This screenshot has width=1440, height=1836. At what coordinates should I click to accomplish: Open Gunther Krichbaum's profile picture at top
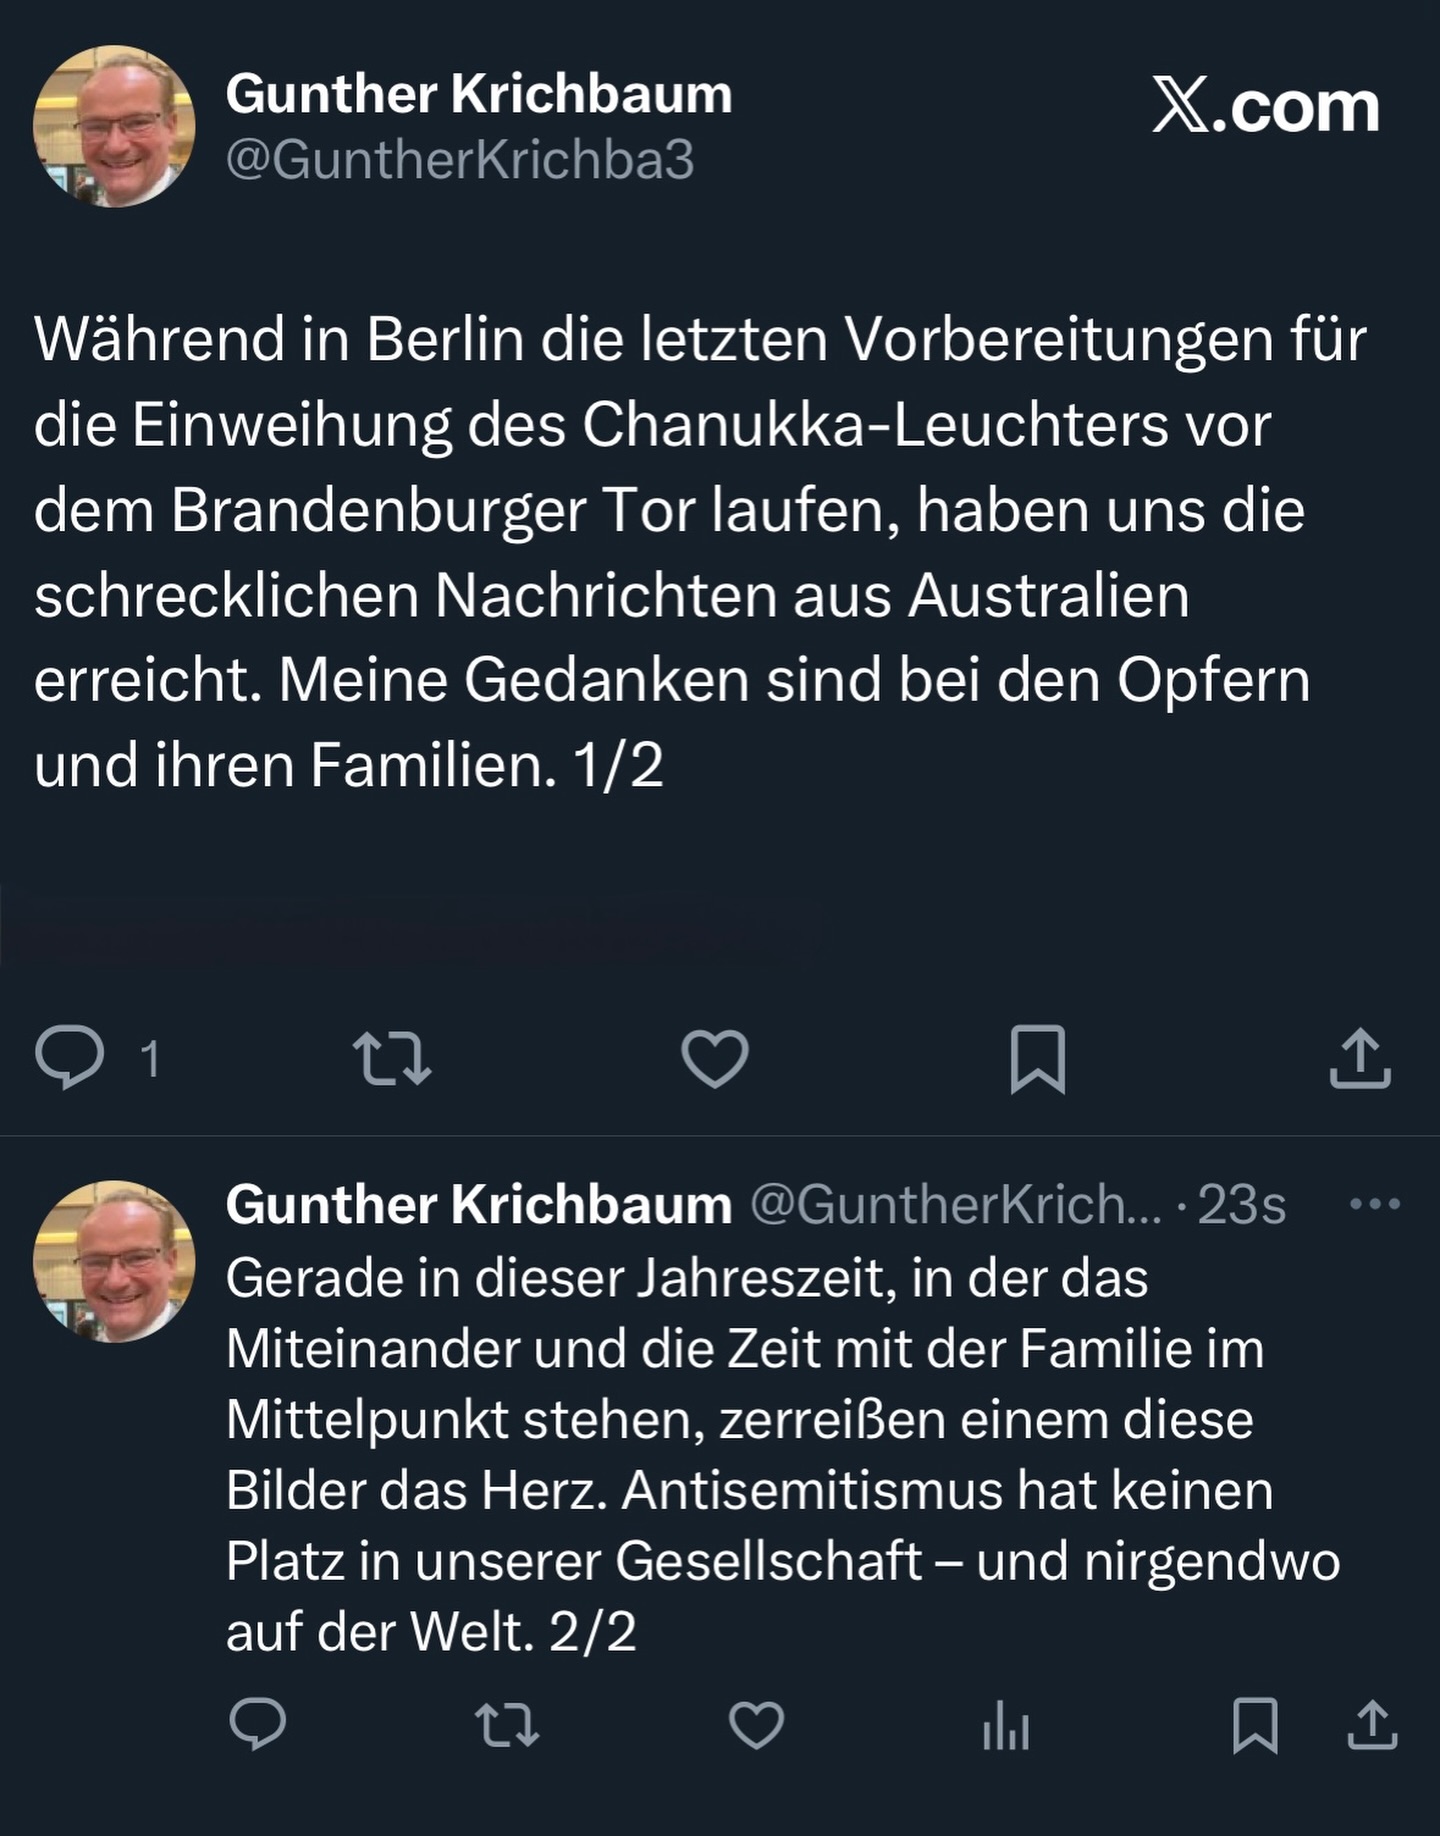114,126
